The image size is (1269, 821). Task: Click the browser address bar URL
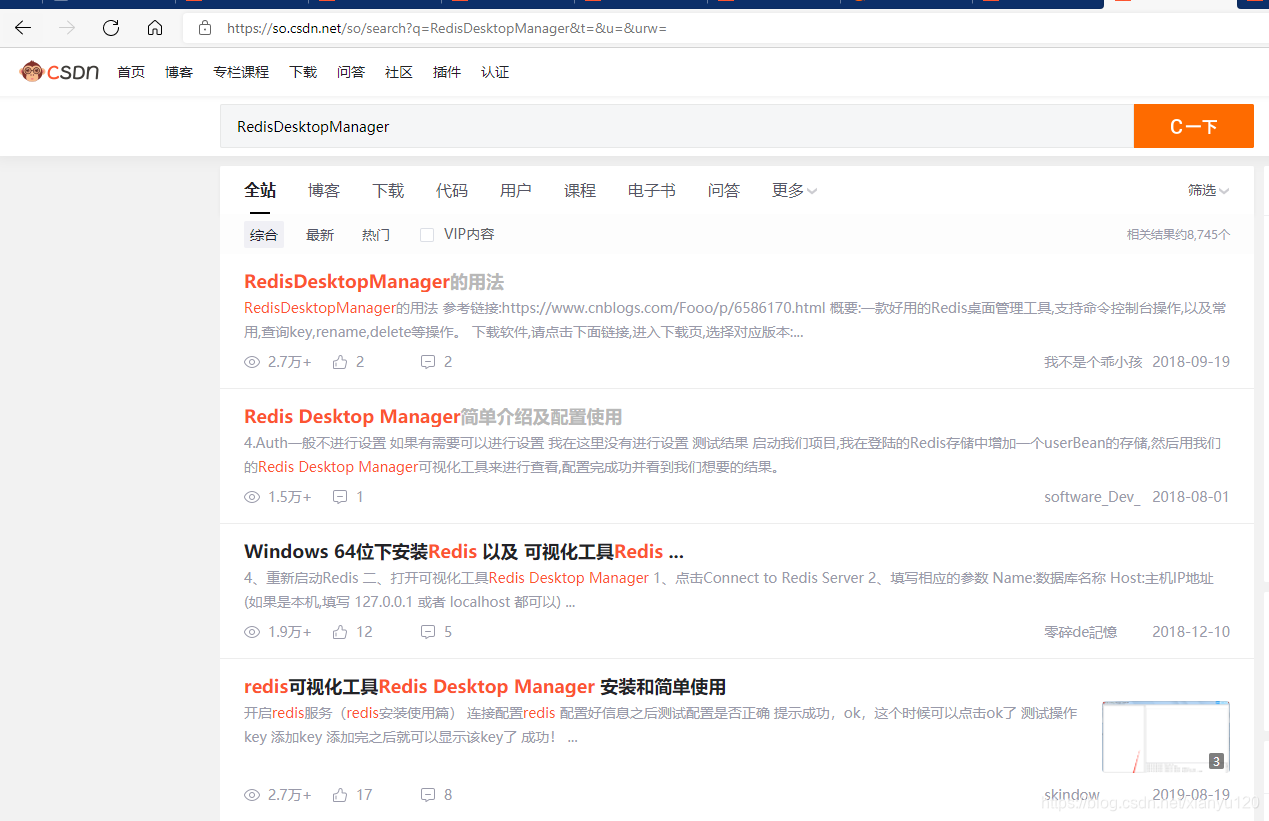pos(447,28)
